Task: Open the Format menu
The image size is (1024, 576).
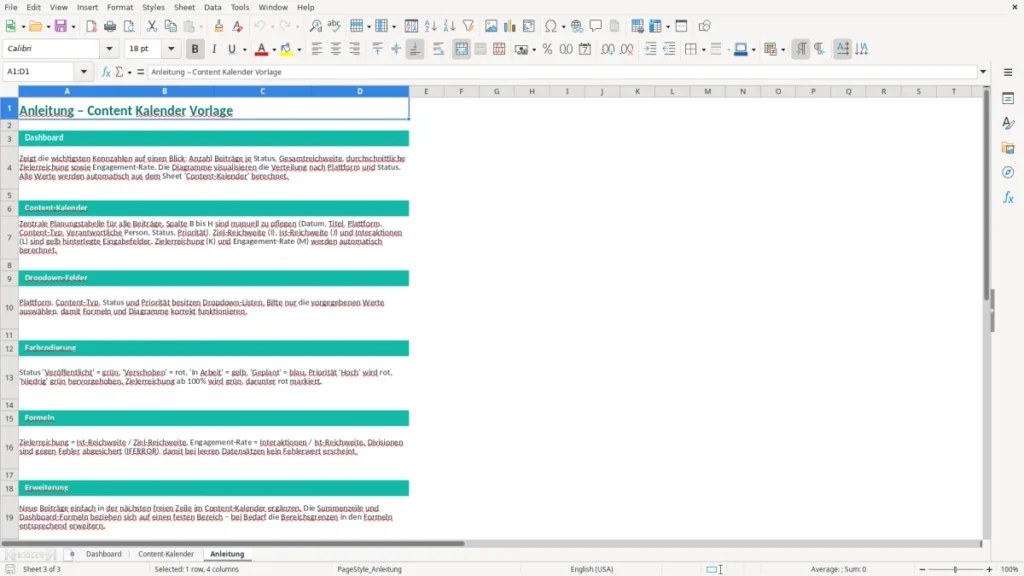Action: (120, 7)
